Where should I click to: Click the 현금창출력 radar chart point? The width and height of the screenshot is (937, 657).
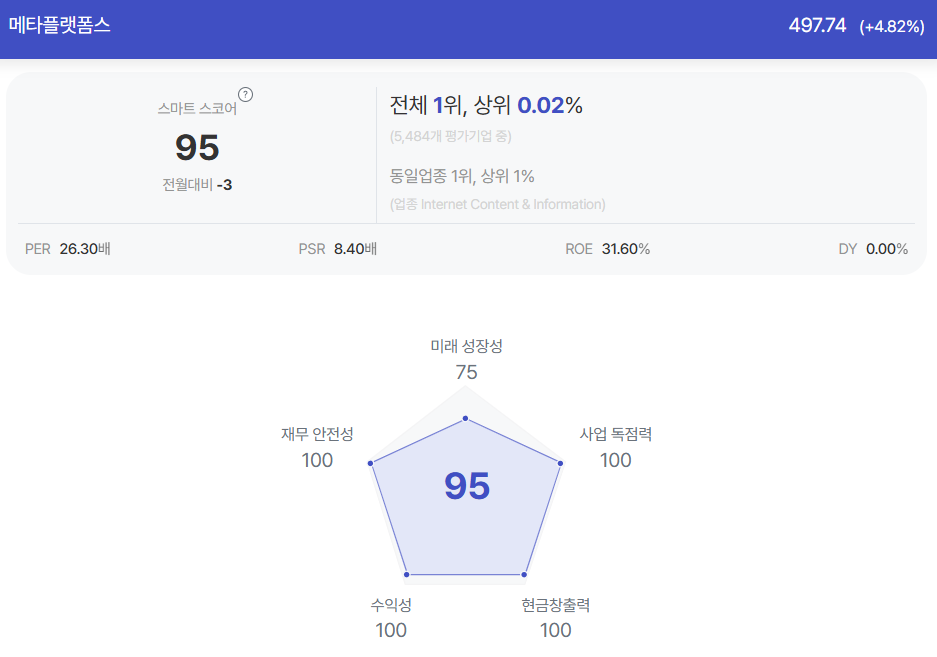(524, 575)
